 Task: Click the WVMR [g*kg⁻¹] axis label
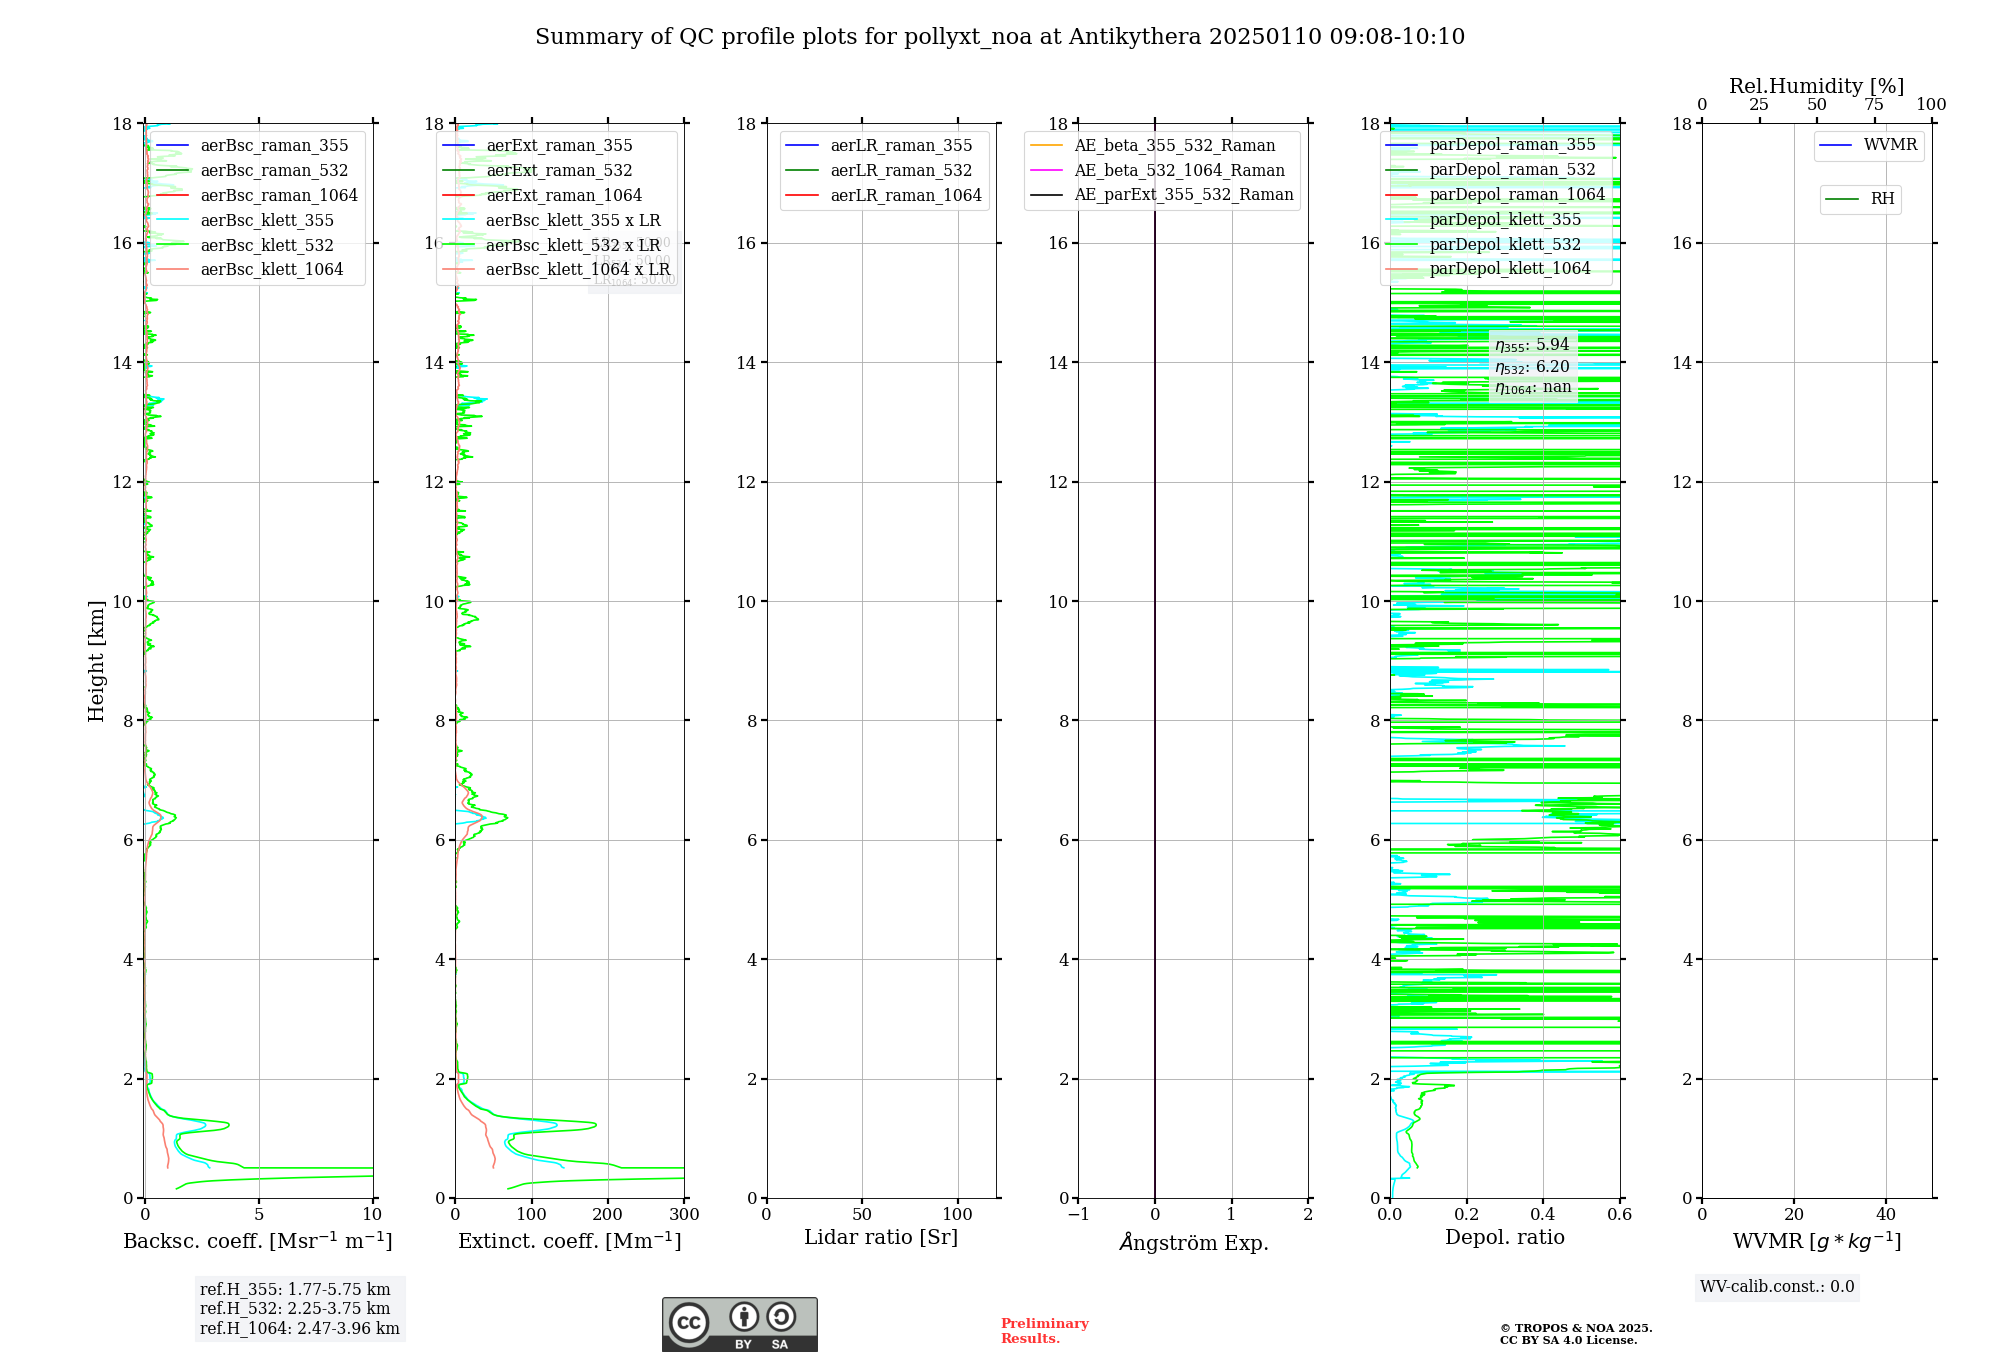[1817, 1241]
